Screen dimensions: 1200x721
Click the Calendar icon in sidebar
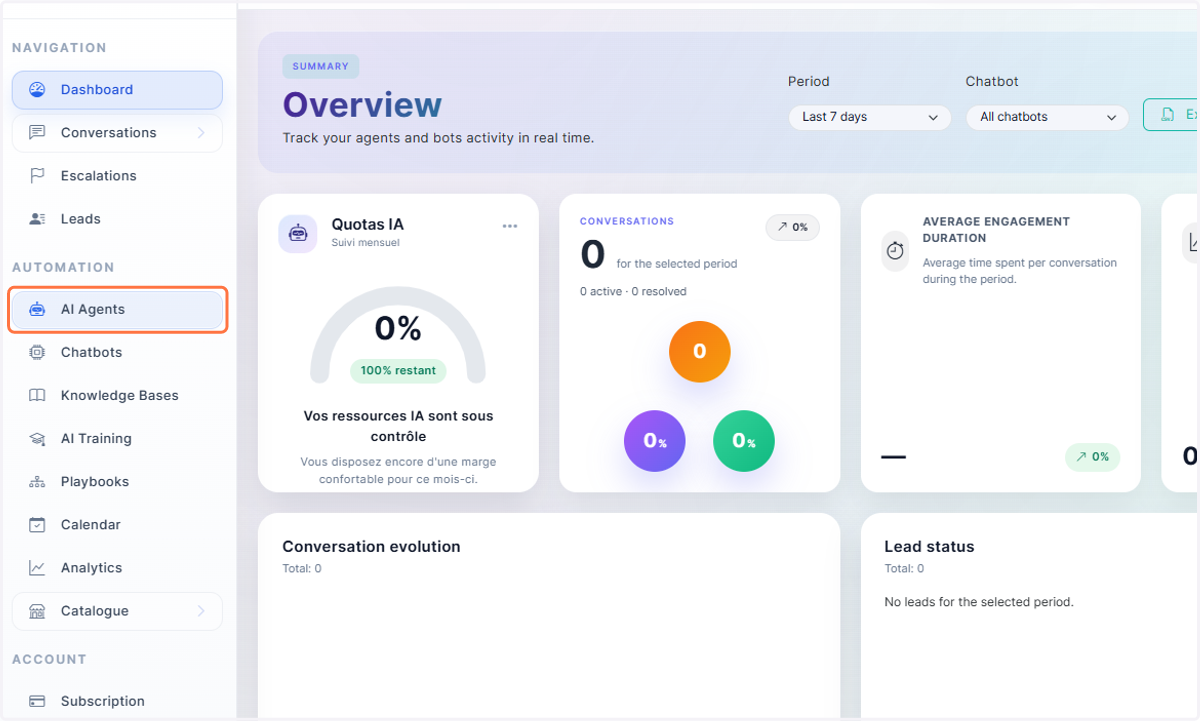[x=37, y=524]
